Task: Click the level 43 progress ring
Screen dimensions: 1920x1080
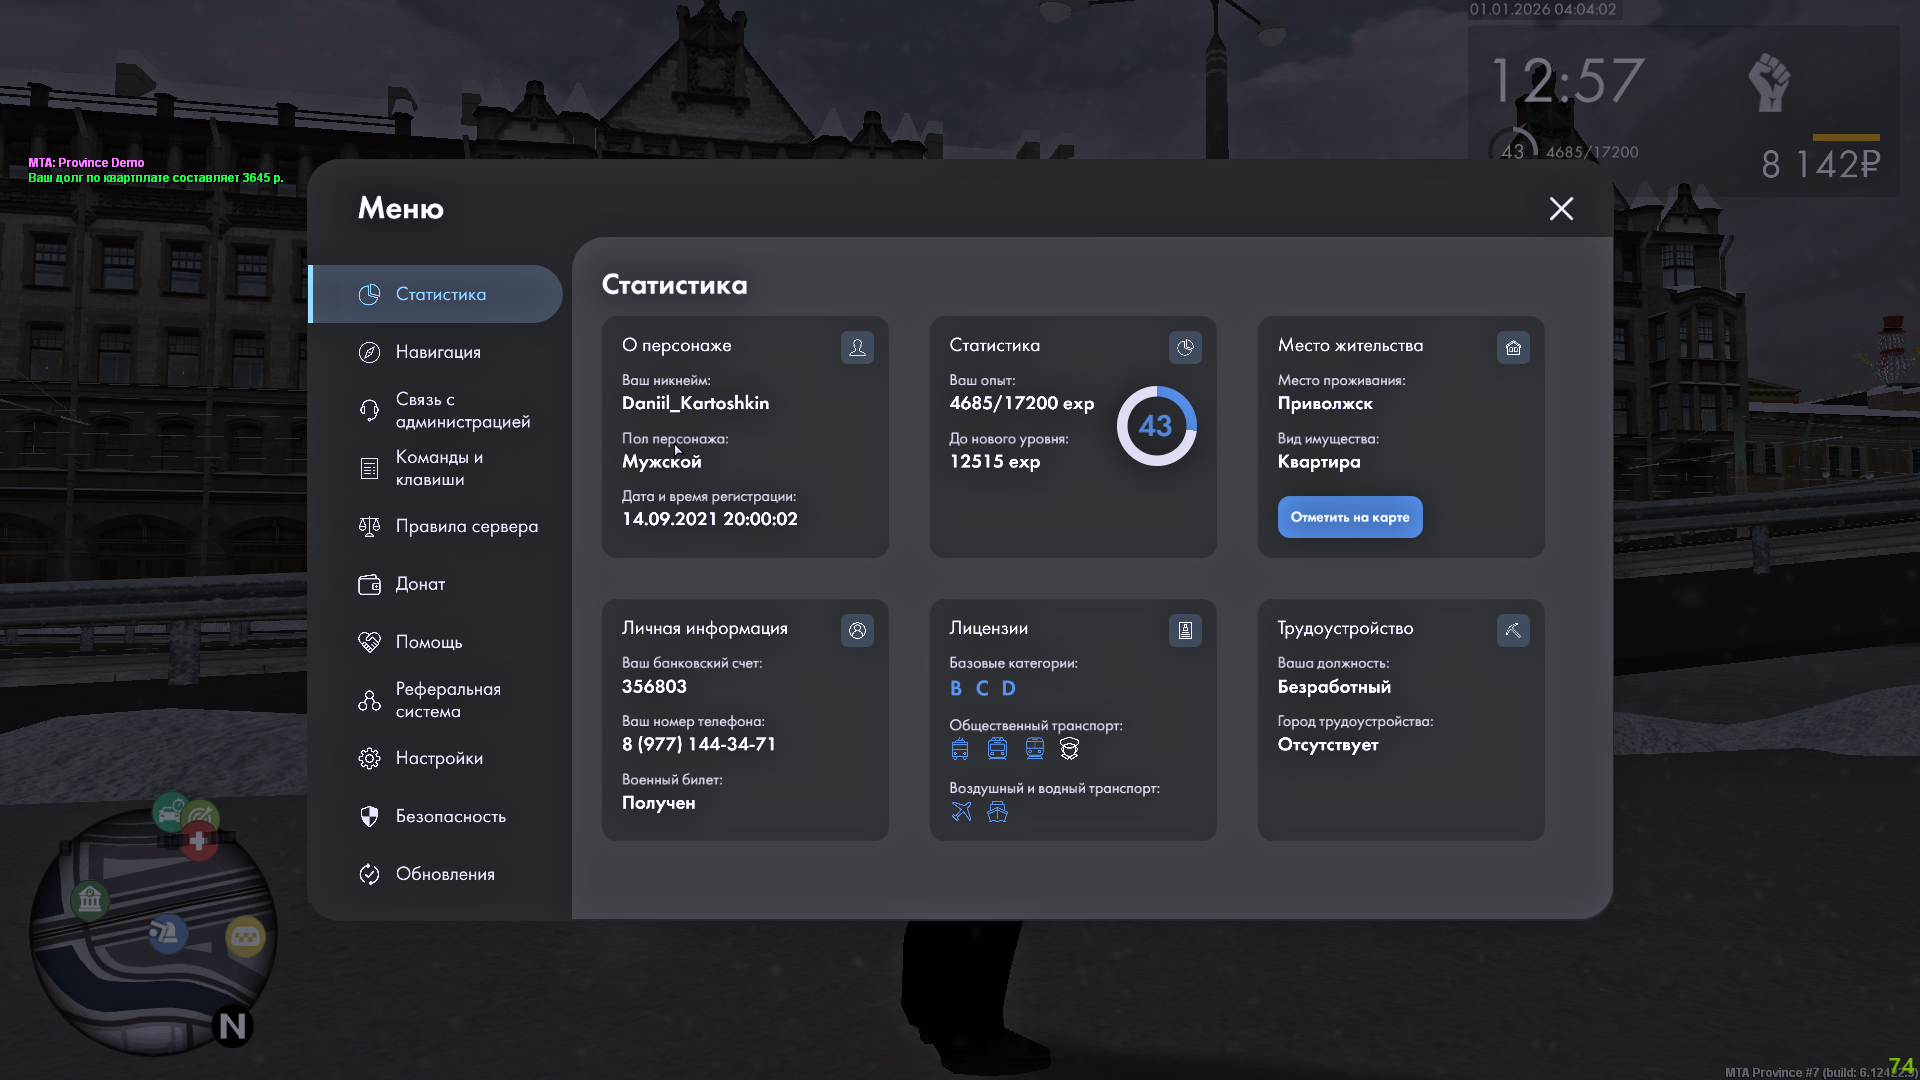Action: 1156,426
